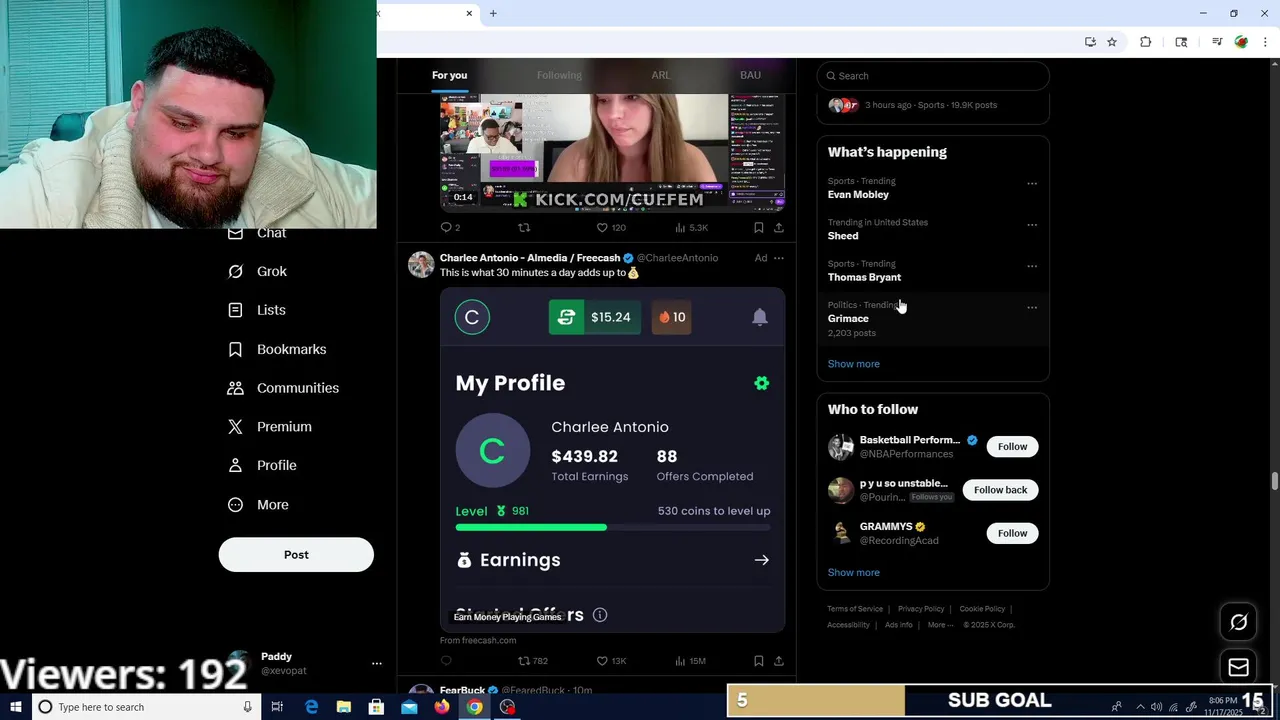Open the Freecash My Profile ad image
Viewport: 1280px width, 720px height.
click(612, 461)
